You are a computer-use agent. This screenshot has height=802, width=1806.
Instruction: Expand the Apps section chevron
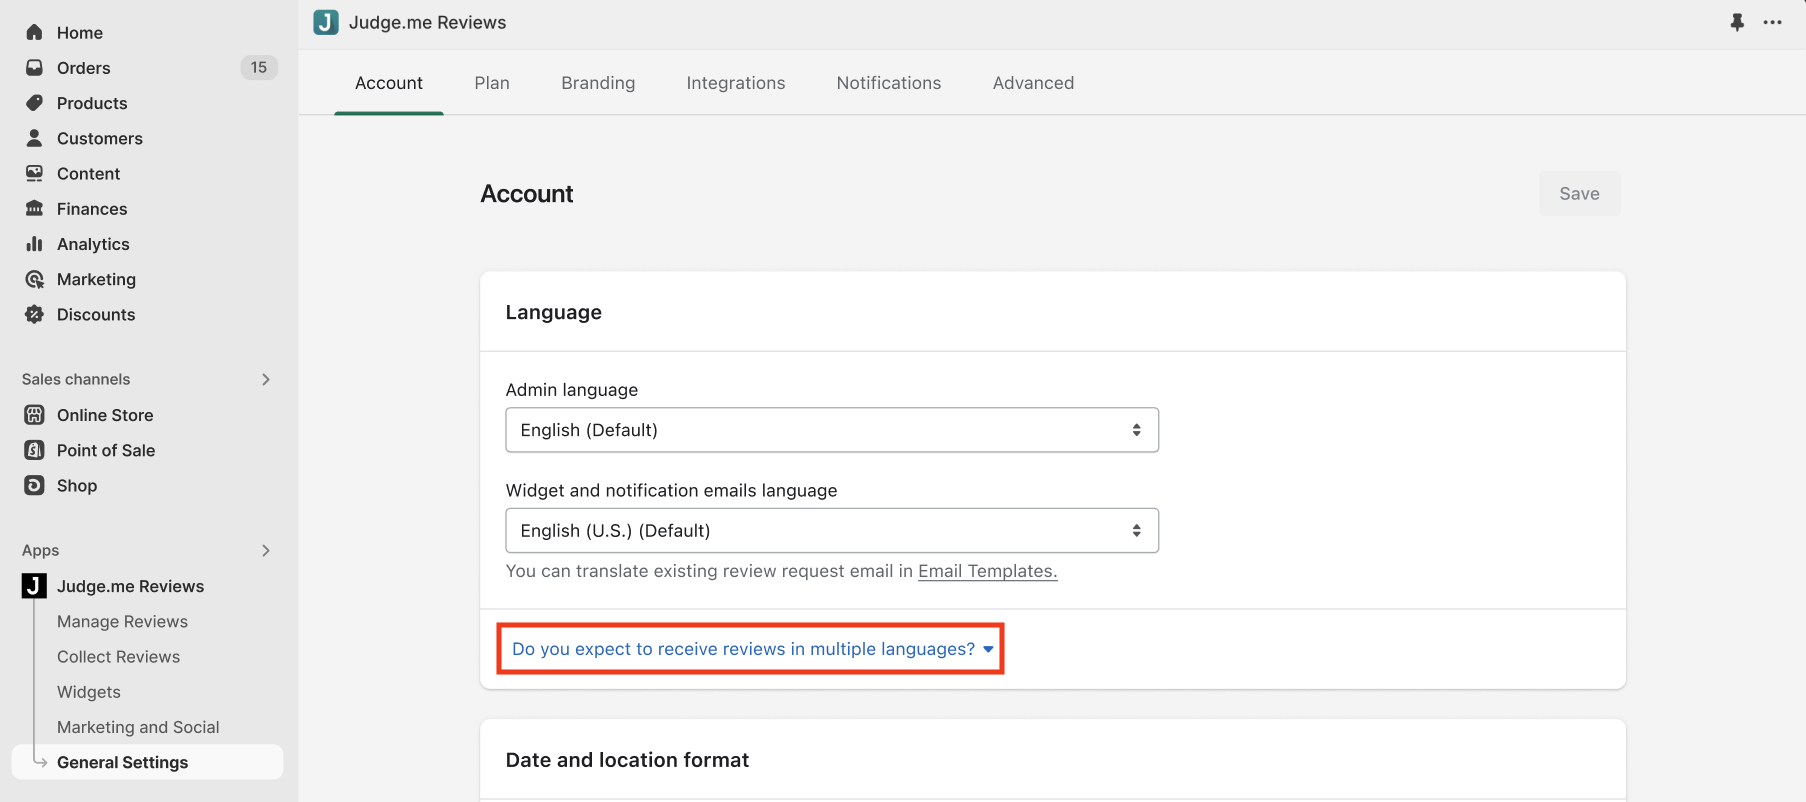pos(266,550)
